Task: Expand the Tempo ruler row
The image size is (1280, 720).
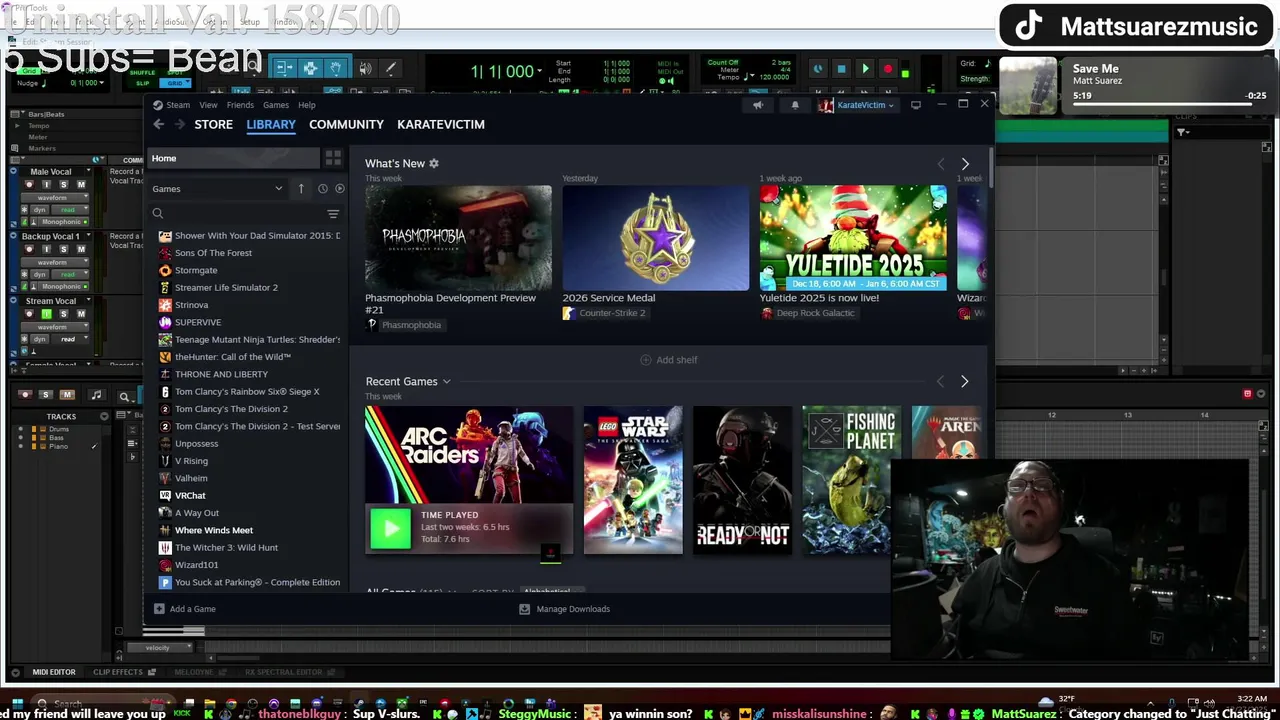Action: 18,126
